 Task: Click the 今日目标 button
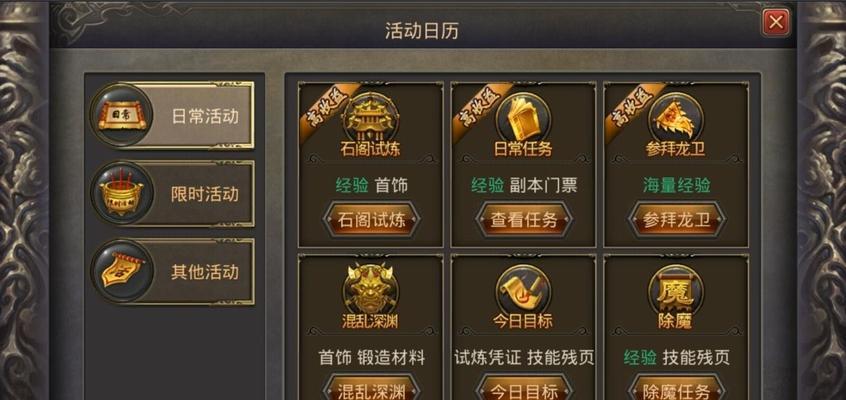[x=523, y=389]
